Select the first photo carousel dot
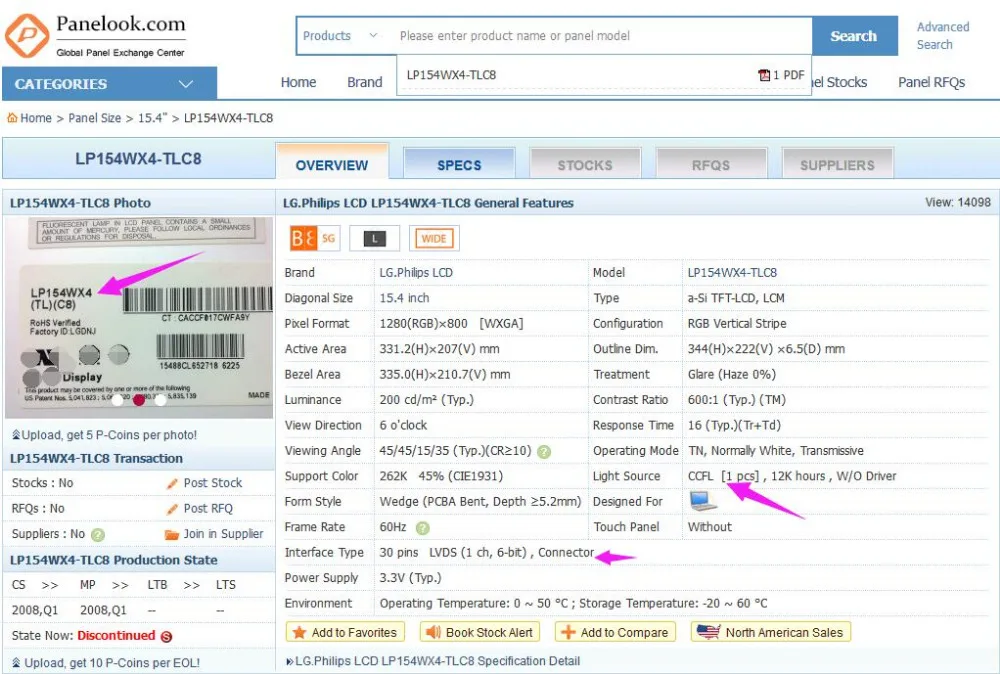Image resolution: width=1000 pixels, height=674 pixels. click(117, 400)
